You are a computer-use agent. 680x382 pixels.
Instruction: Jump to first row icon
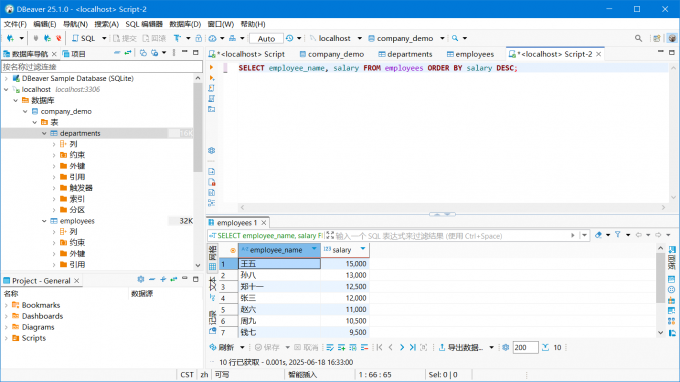click(x=380, y=347)
